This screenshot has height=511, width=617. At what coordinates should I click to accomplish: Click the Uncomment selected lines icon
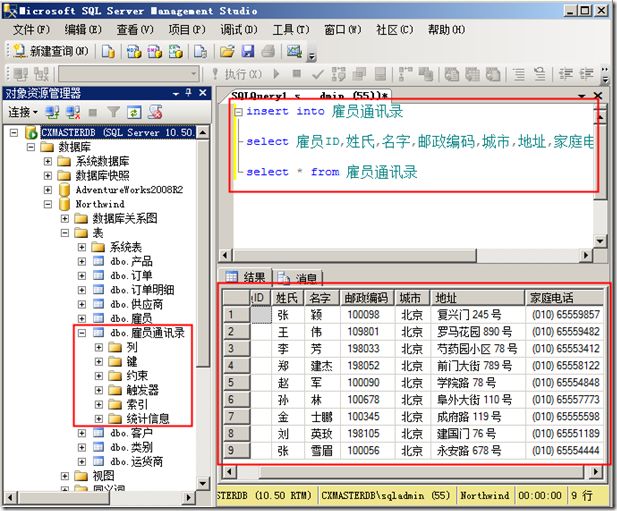539,74
